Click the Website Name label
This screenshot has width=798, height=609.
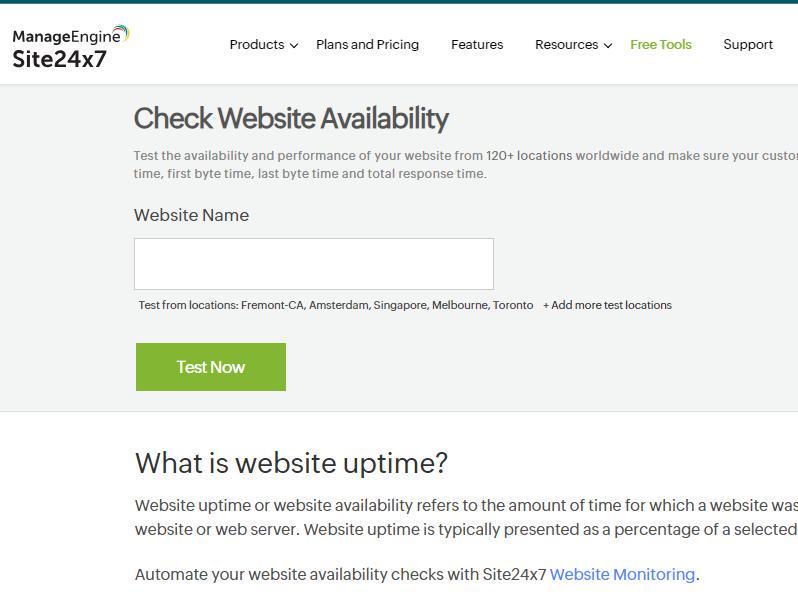191,215
